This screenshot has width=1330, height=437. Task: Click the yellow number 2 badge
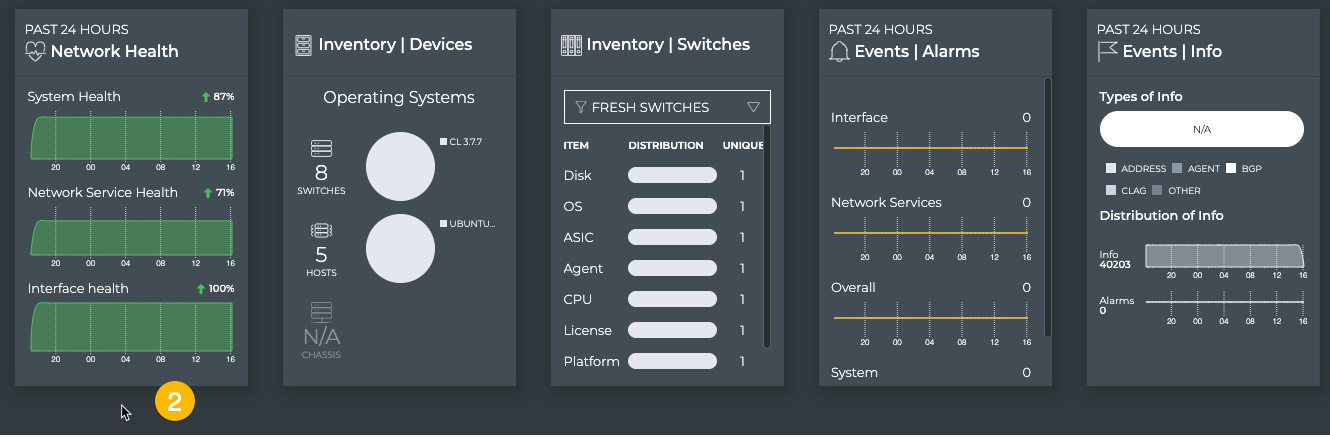point(175,402)
